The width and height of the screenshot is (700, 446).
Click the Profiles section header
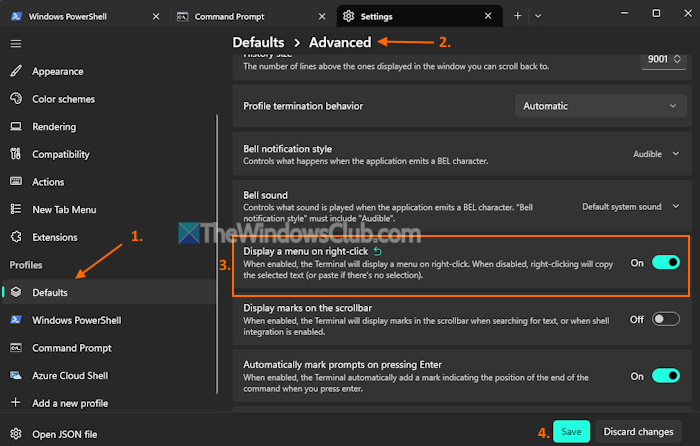(26, 265)
